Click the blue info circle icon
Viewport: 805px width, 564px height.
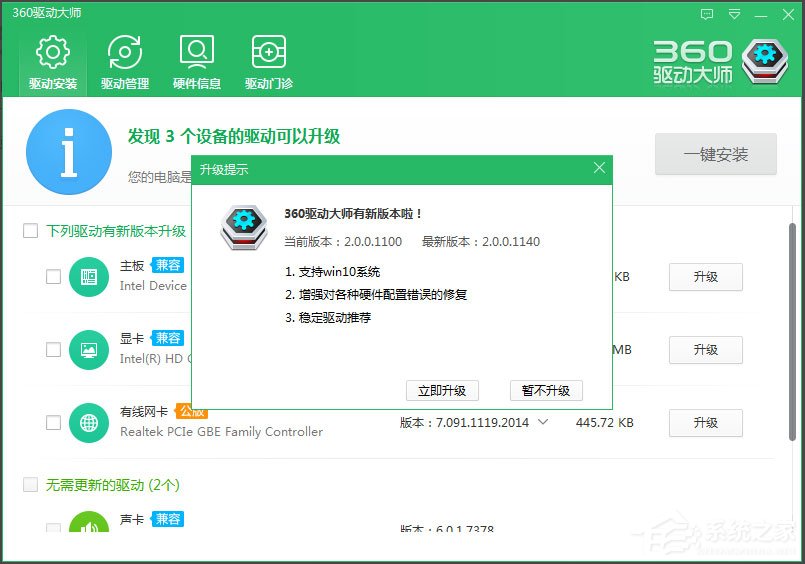click(x=69, y=152)
